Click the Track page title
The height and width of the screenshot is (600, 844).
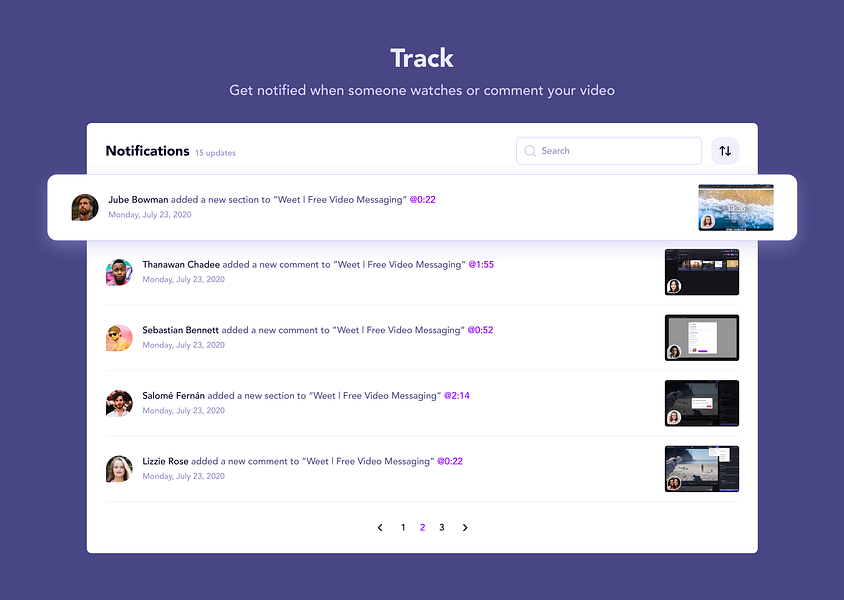pyautogui.click(x=422, y=58)
